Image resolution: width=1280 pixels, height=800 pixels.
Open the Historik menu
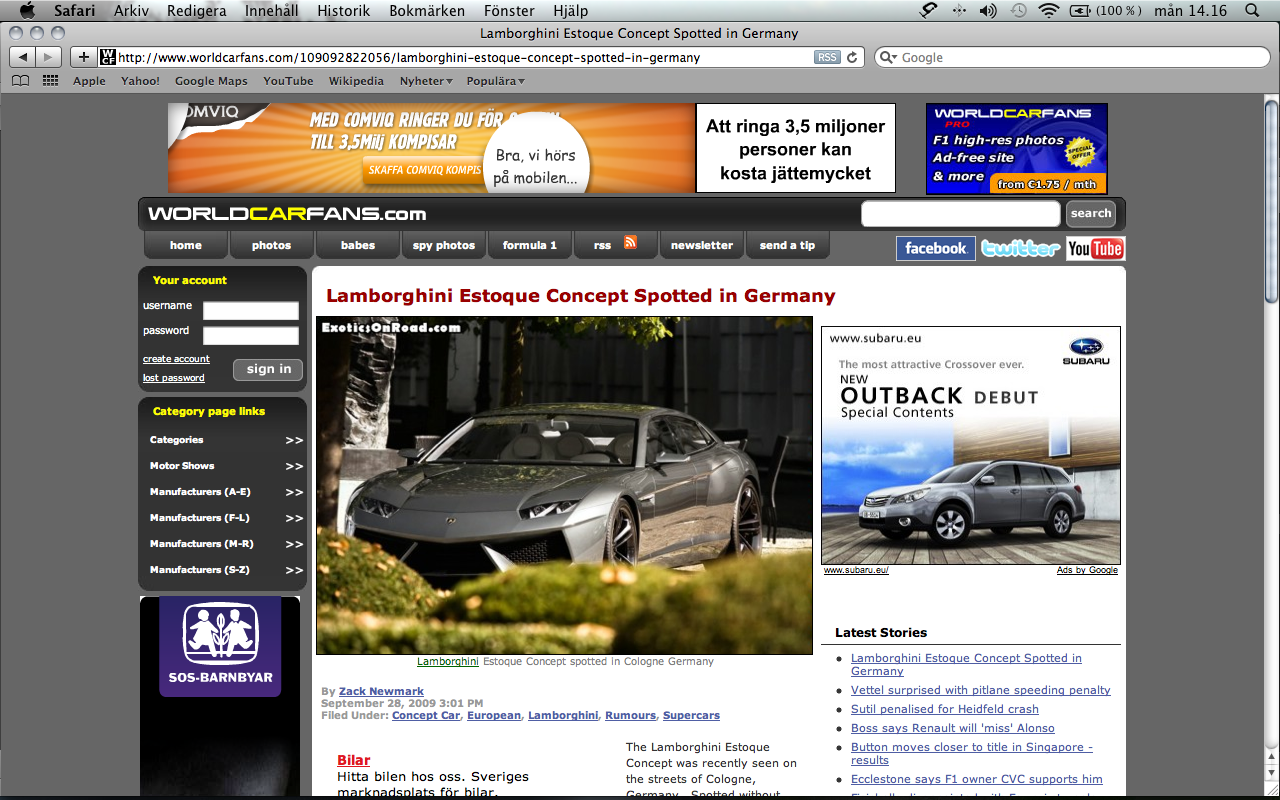coord(343,11)
